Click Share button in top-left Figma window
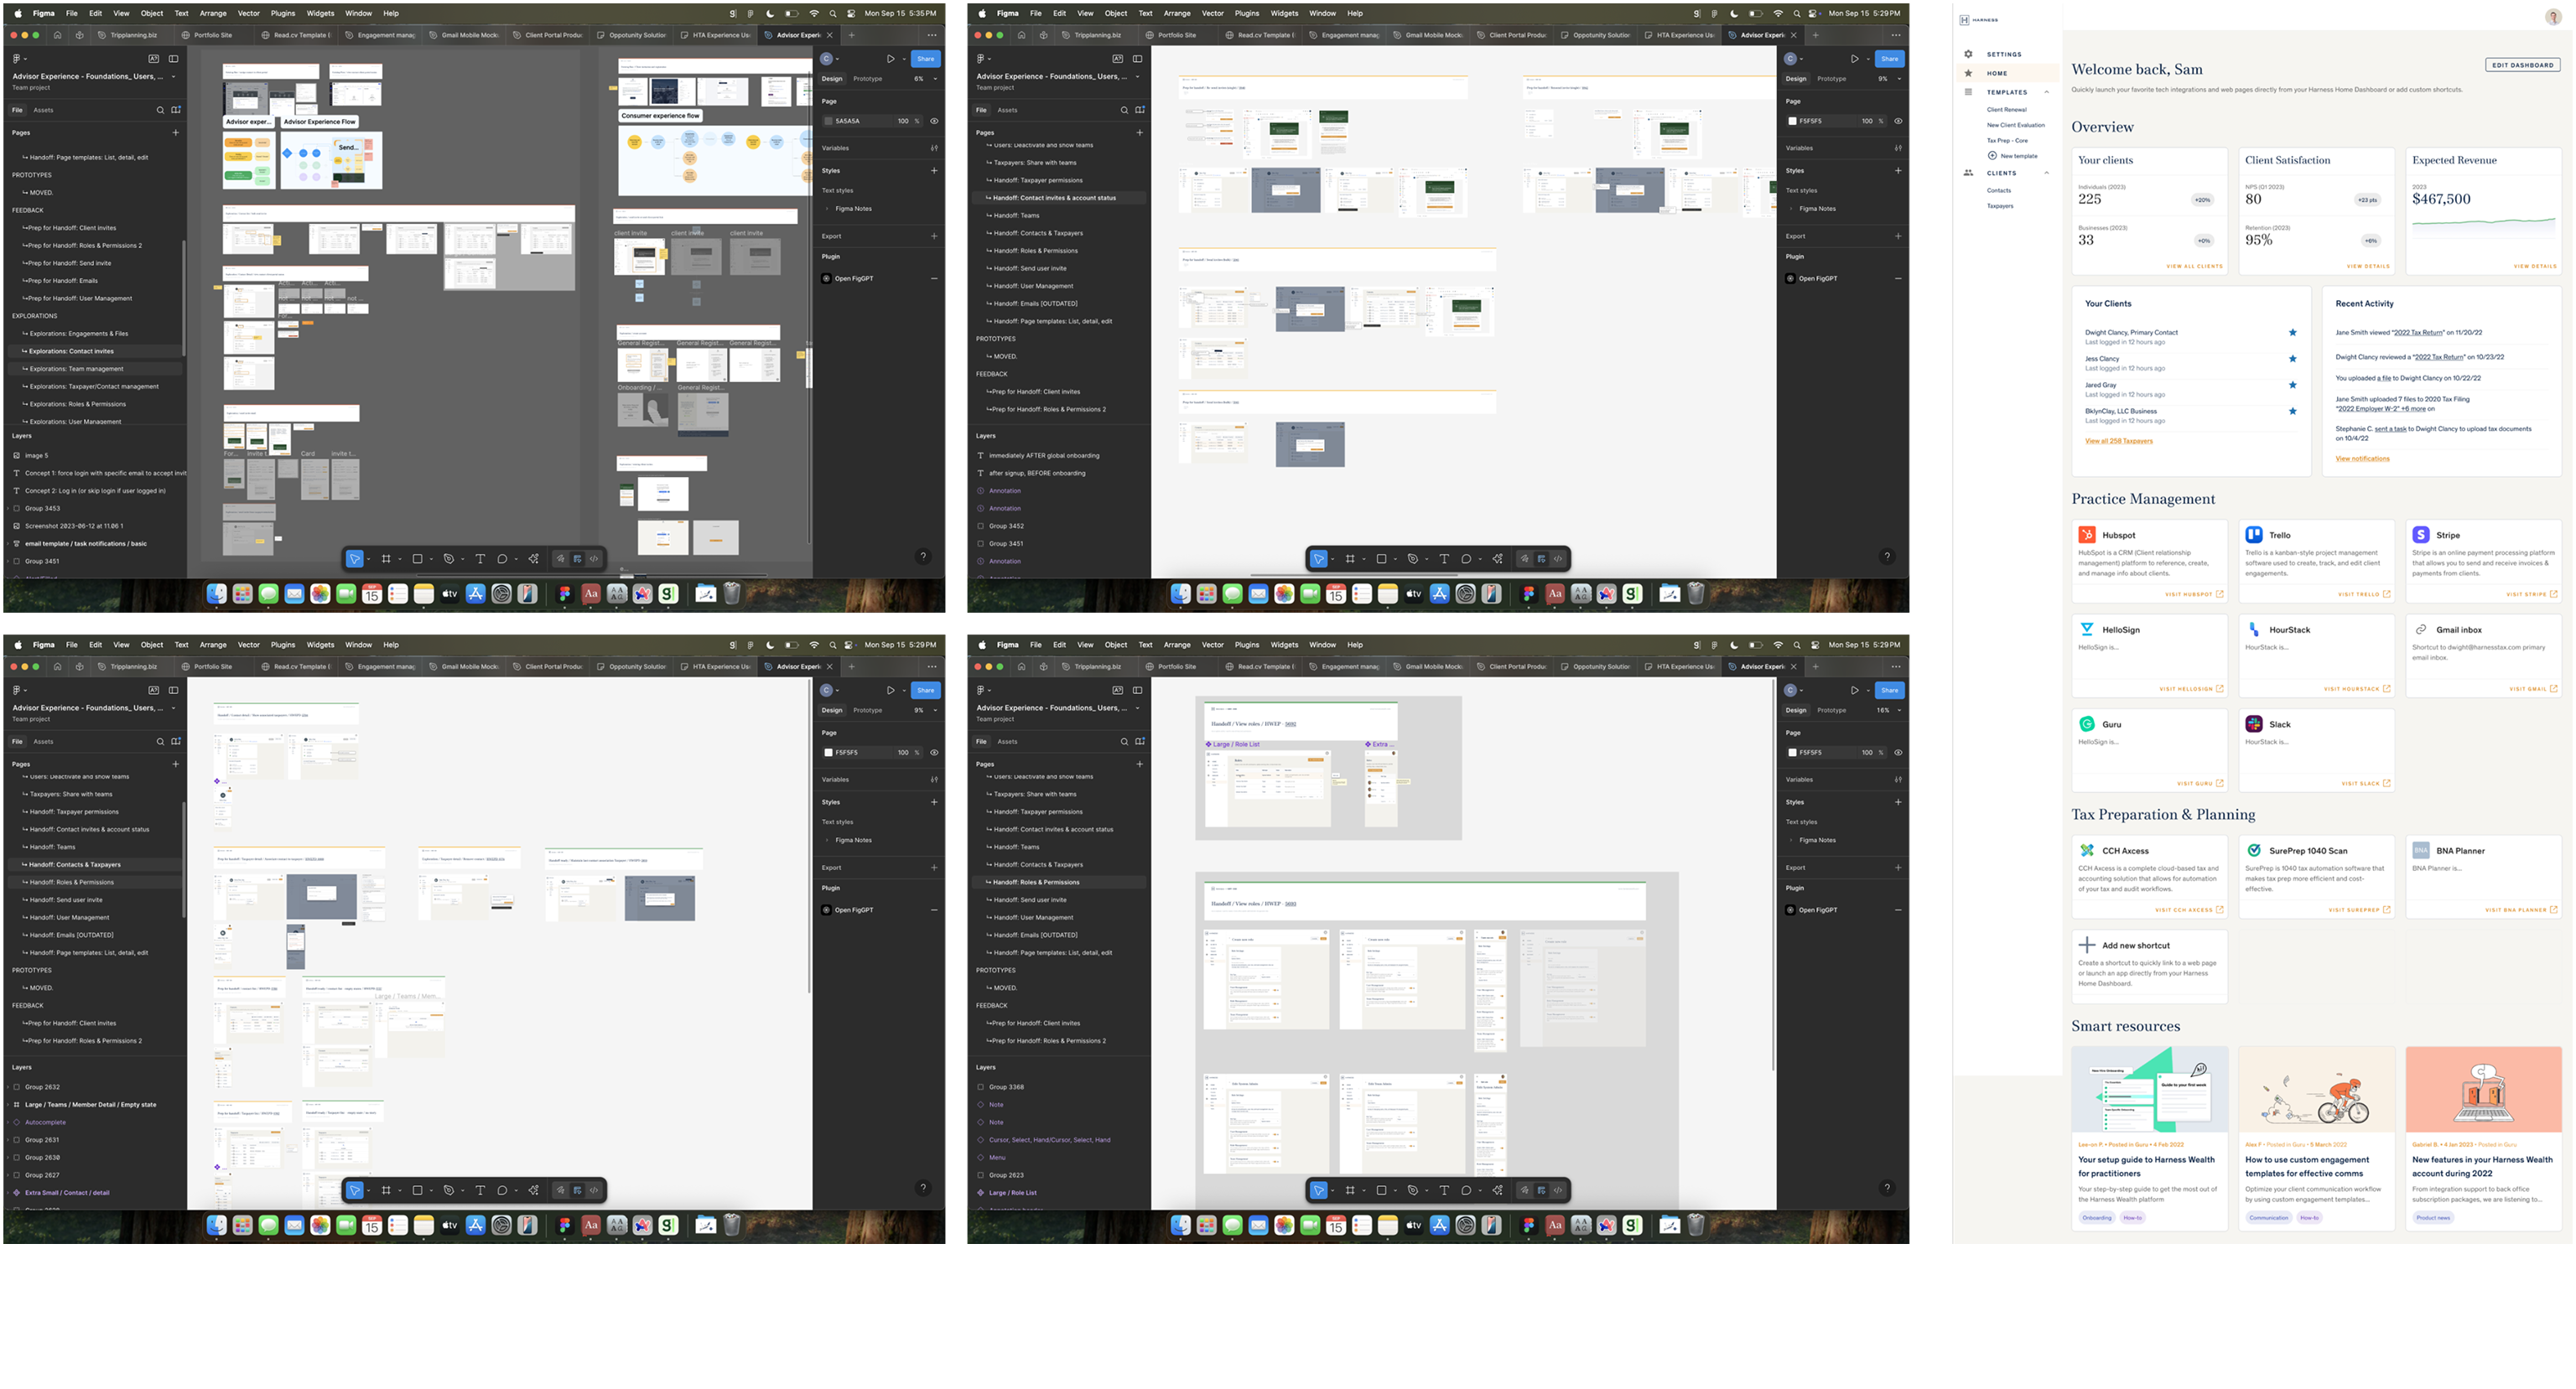 click(926, 59)
